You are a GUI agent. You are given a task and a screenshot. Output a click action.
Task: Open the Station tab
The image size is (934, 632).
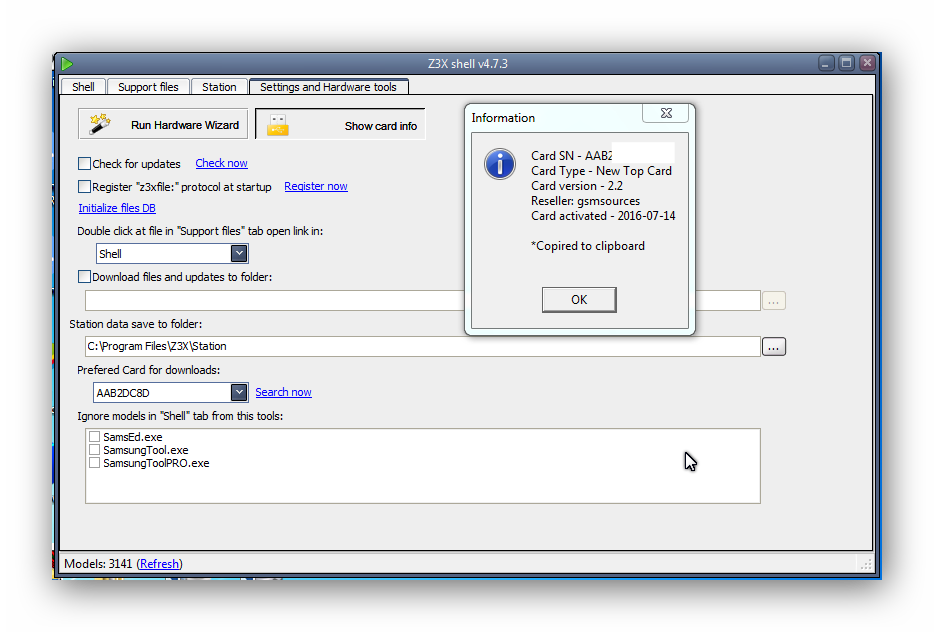pyautogui.click(x=219, y=87)
